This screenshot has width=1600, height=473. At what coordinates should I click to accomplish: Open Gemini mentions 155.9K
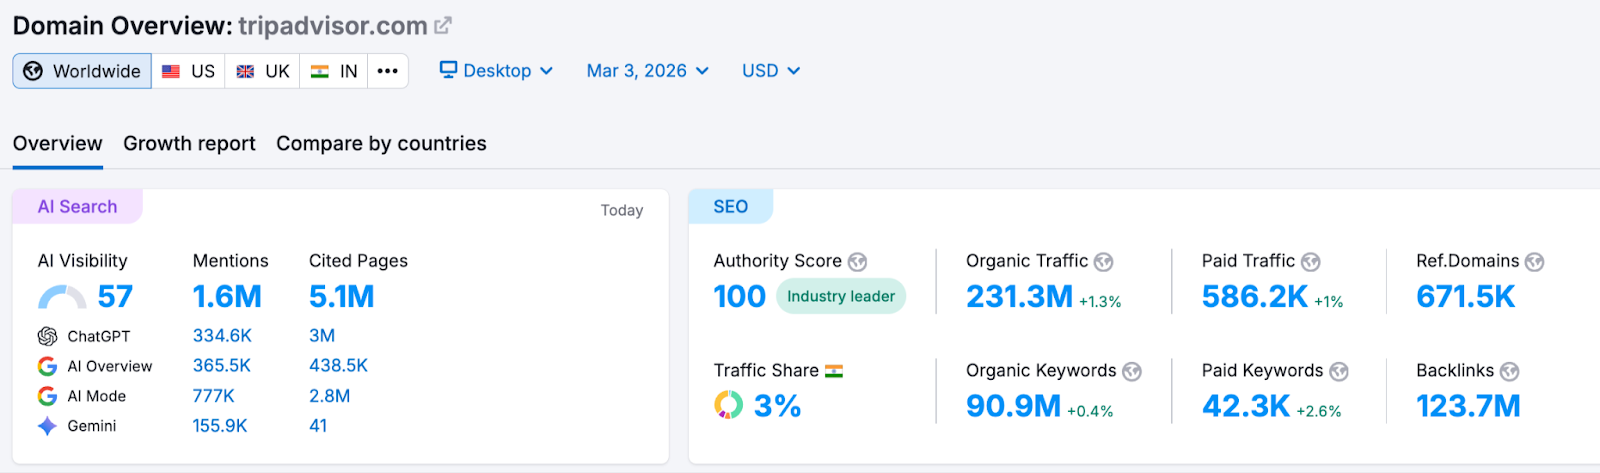220,426
